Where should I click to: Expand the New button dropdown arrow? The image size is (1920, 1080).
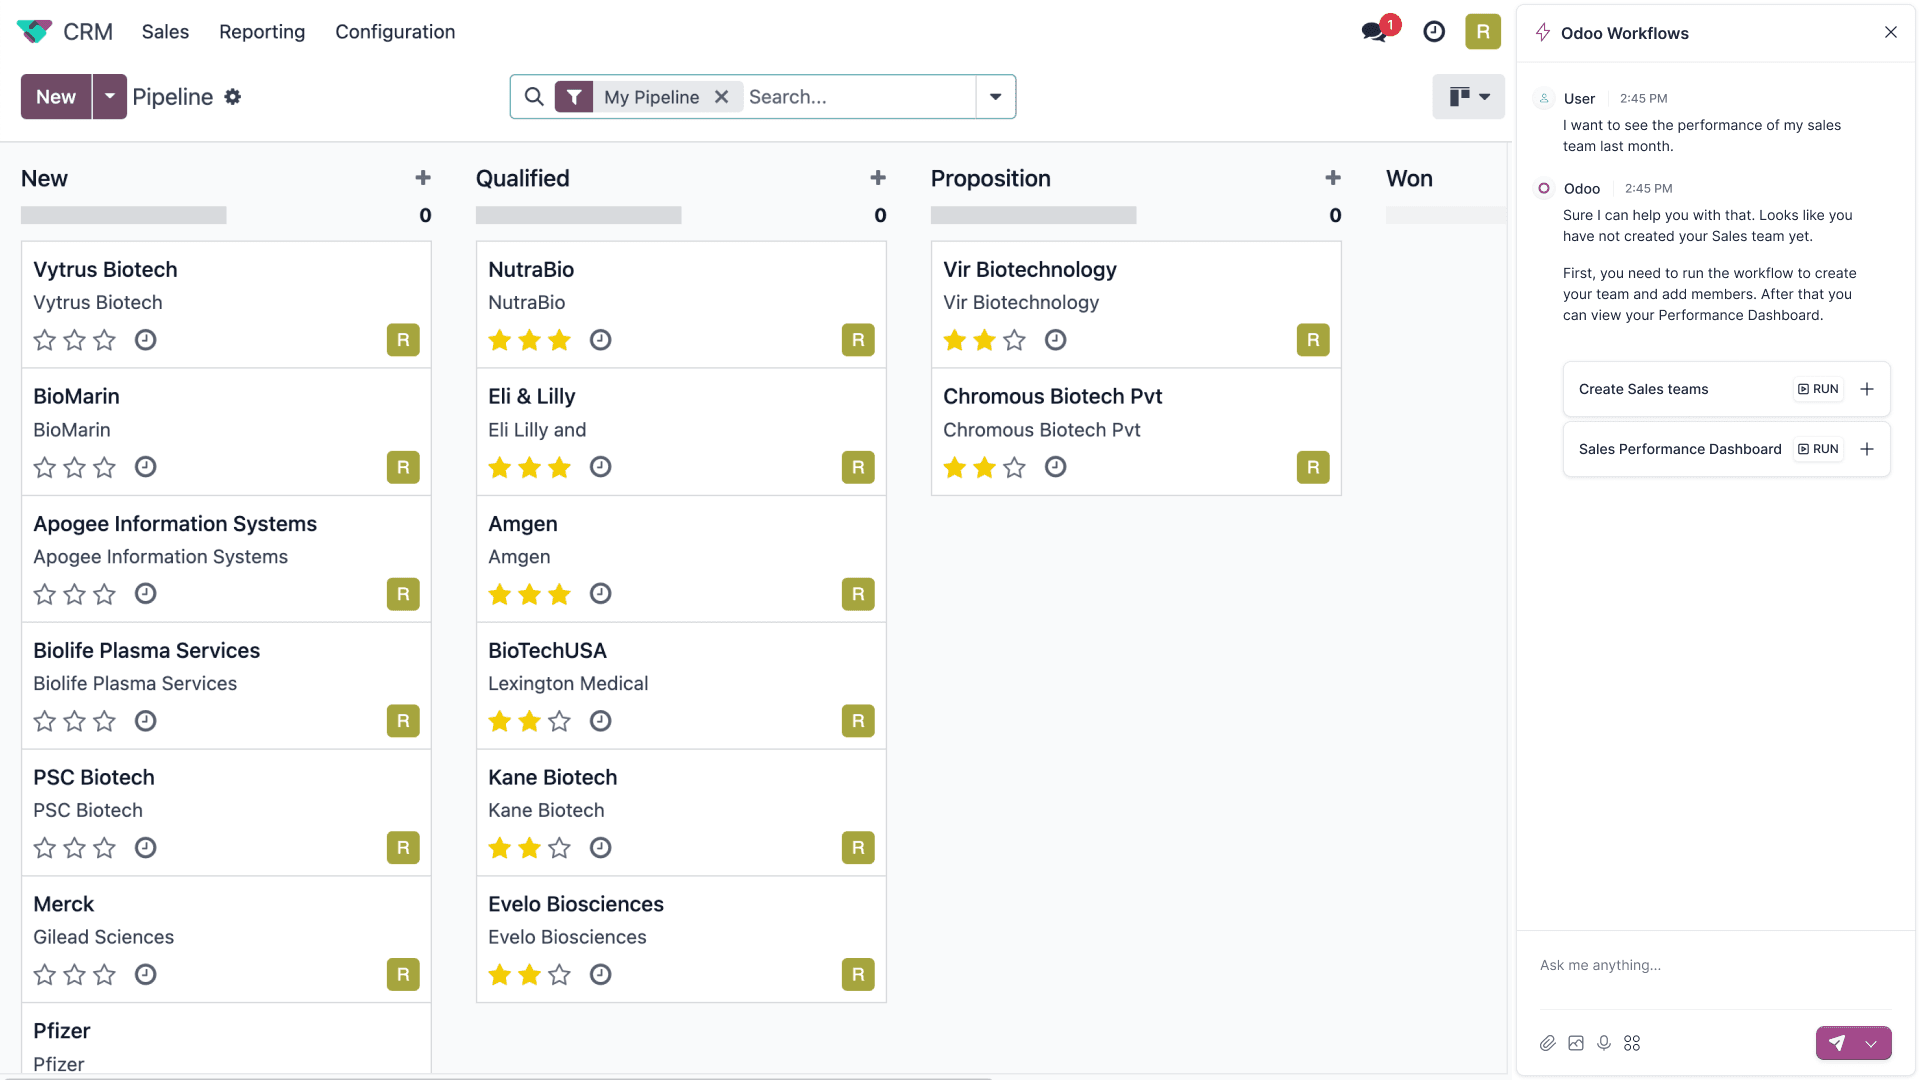pyautogui.click(x=110, y=97)
